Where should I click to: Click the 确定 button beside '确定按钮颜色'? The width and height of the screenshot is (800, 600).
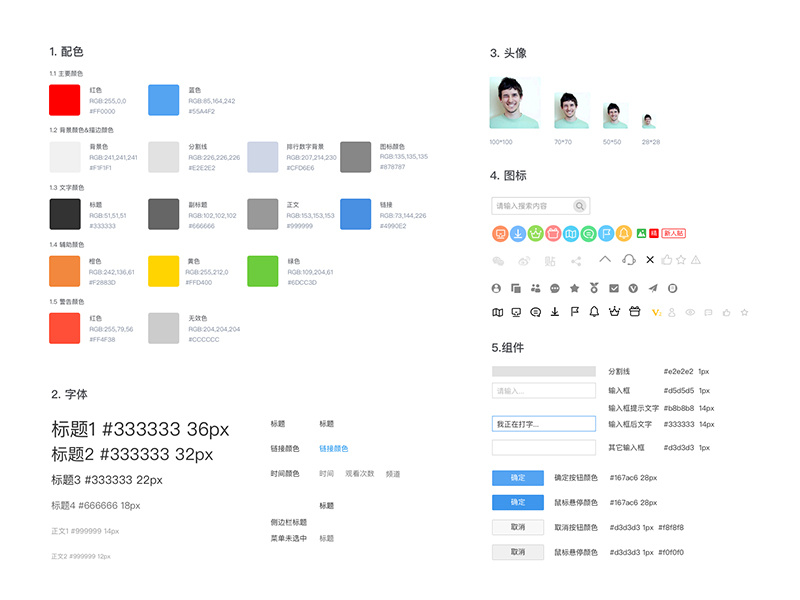[x=518, y=478]
